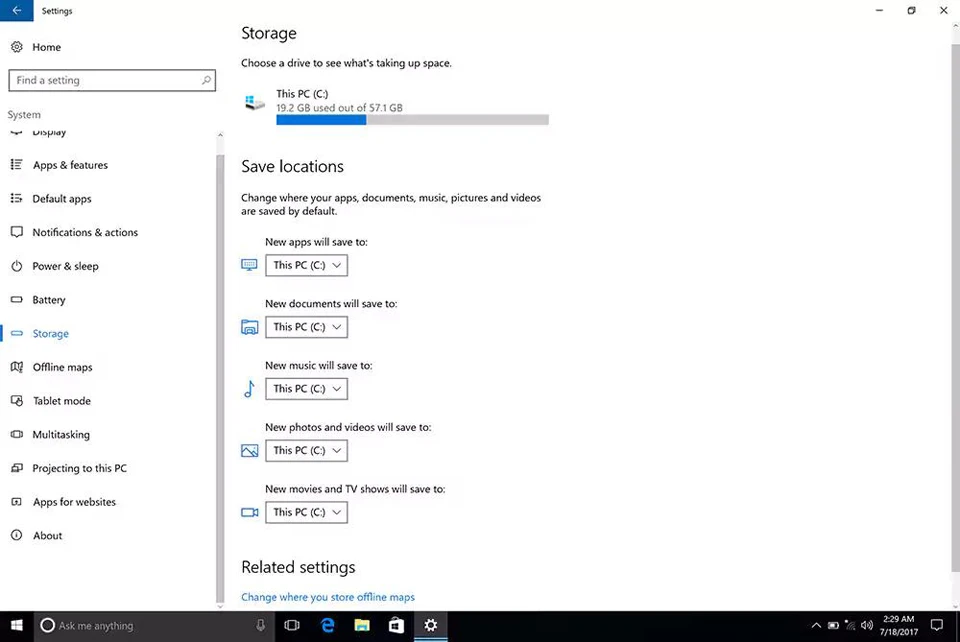Screen dimensions: 960x642
Task: Open the This PC (C:) drive details
Action: click(395, 106)
